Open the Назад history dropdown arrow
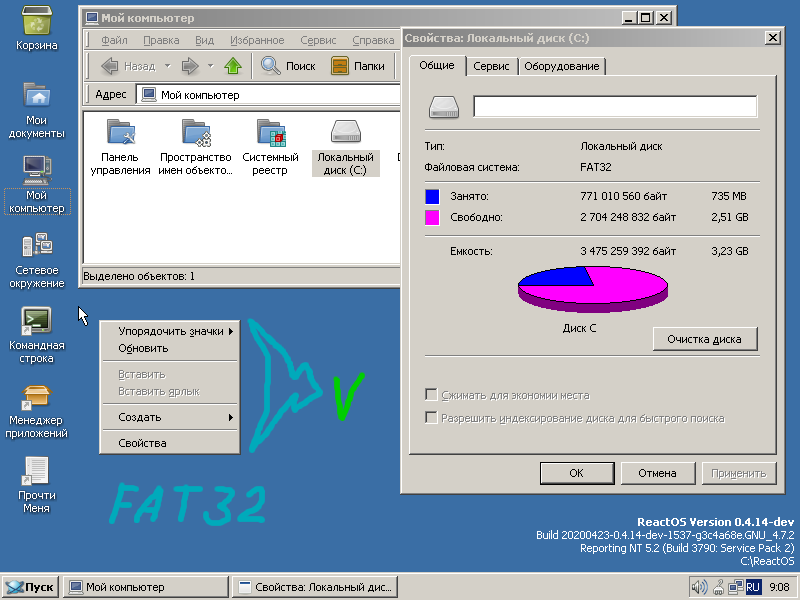800x600 pixels. coord(167,66)
